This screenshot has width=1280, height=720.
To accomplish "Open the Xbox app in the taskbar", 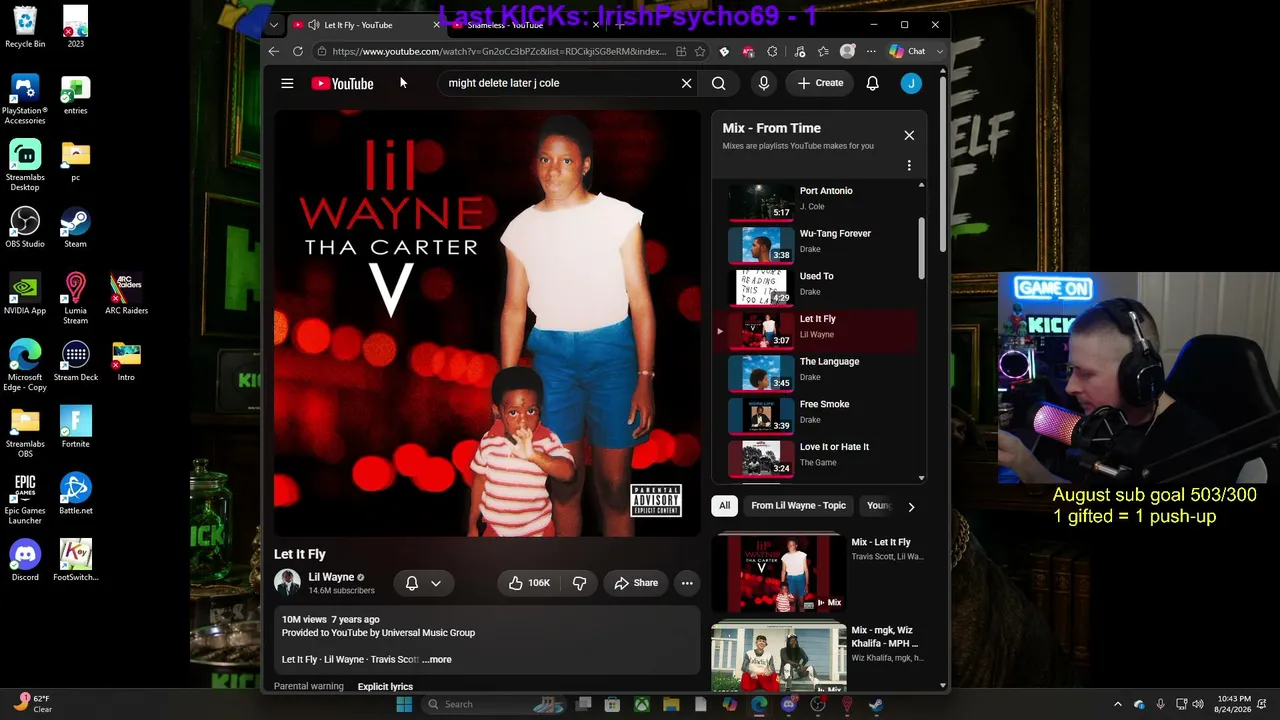I will coord(642,704).
